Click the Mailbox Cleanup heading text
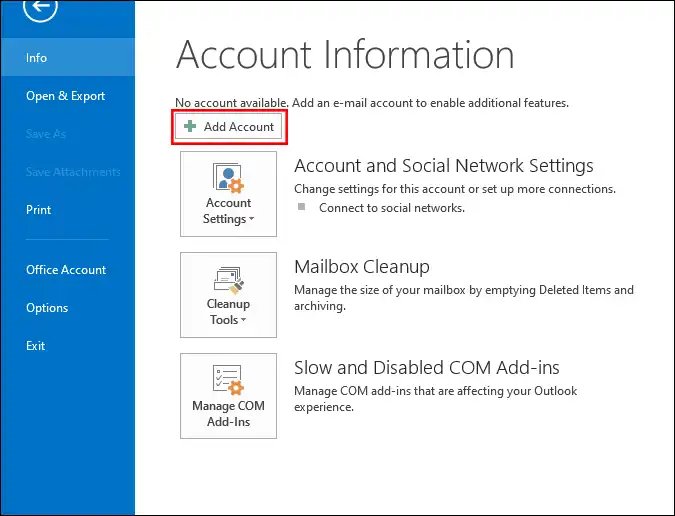675x516 pixels. 362,267
